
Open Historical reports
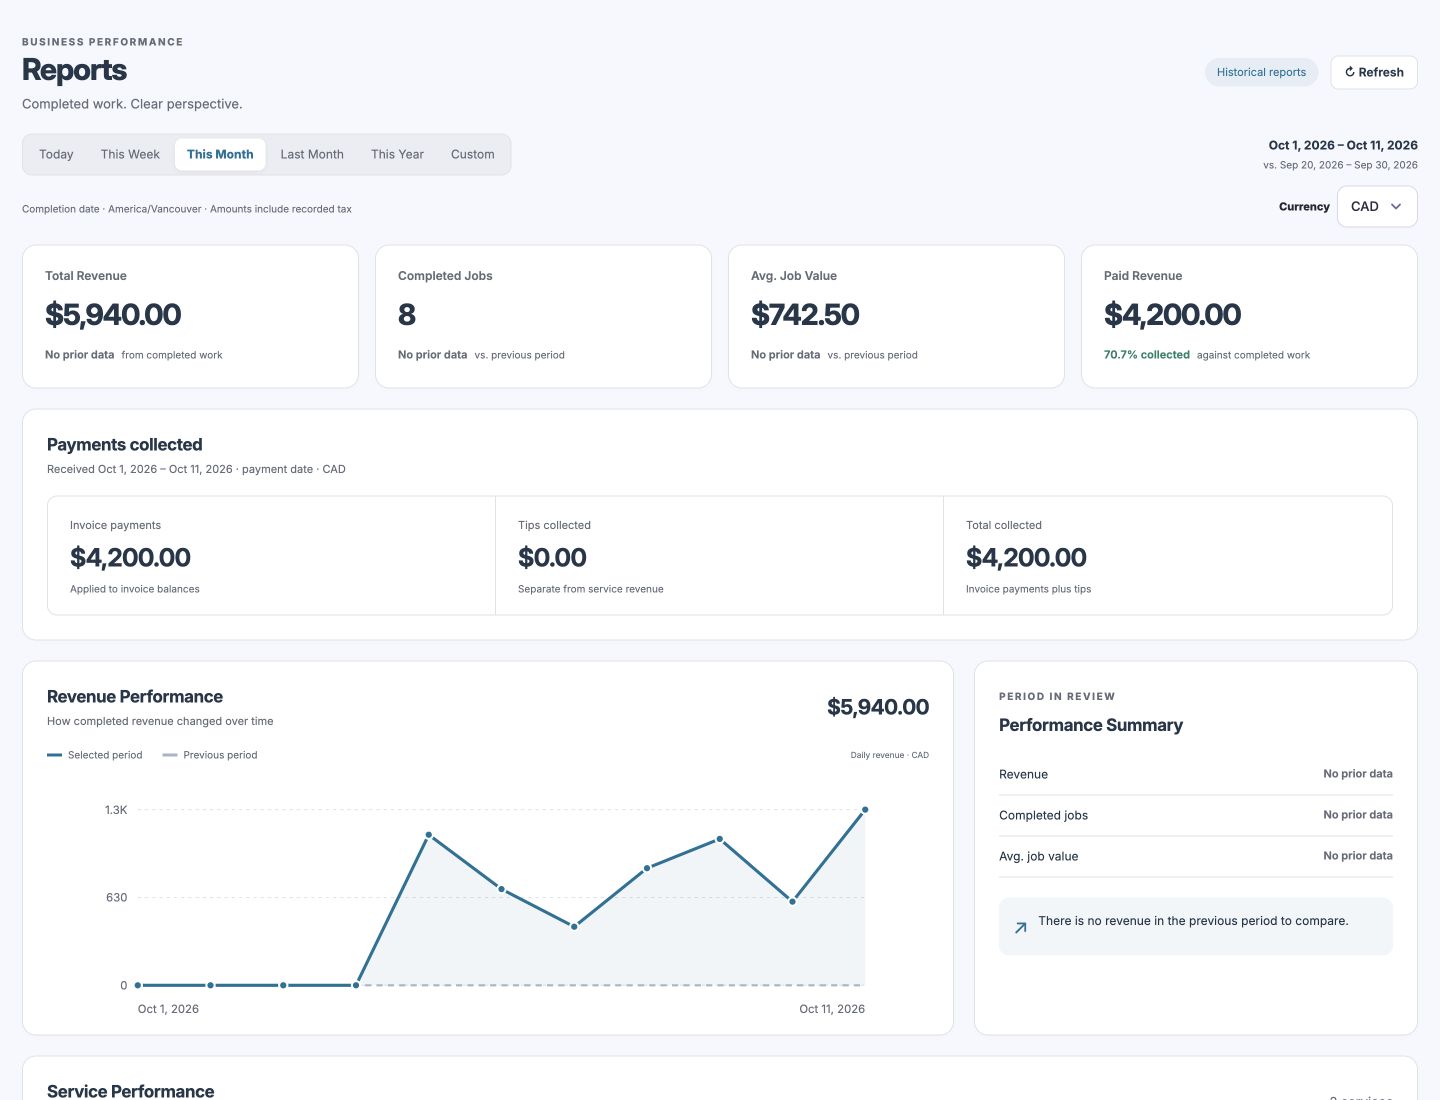(x=1261, y=72)
